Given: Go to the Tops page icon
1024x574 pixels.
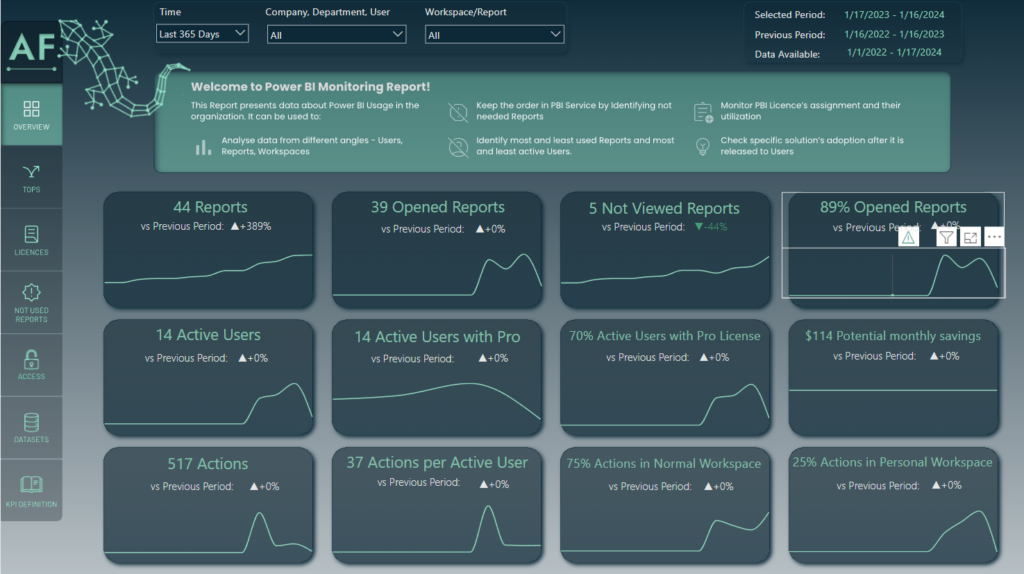Looking at the screenshot, I should coord(31,172).
